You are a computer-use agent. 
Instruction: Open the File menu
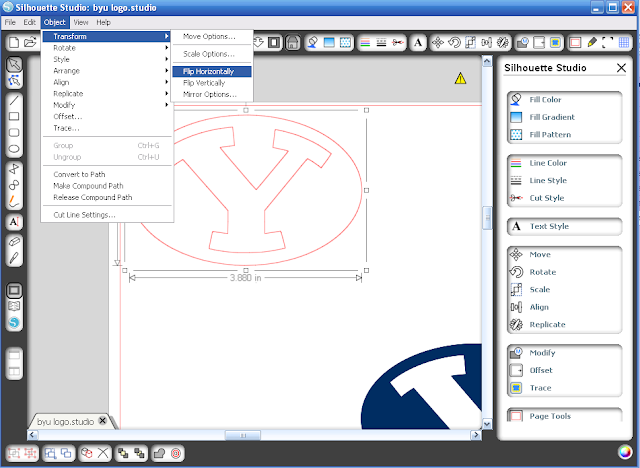(10, 22)
